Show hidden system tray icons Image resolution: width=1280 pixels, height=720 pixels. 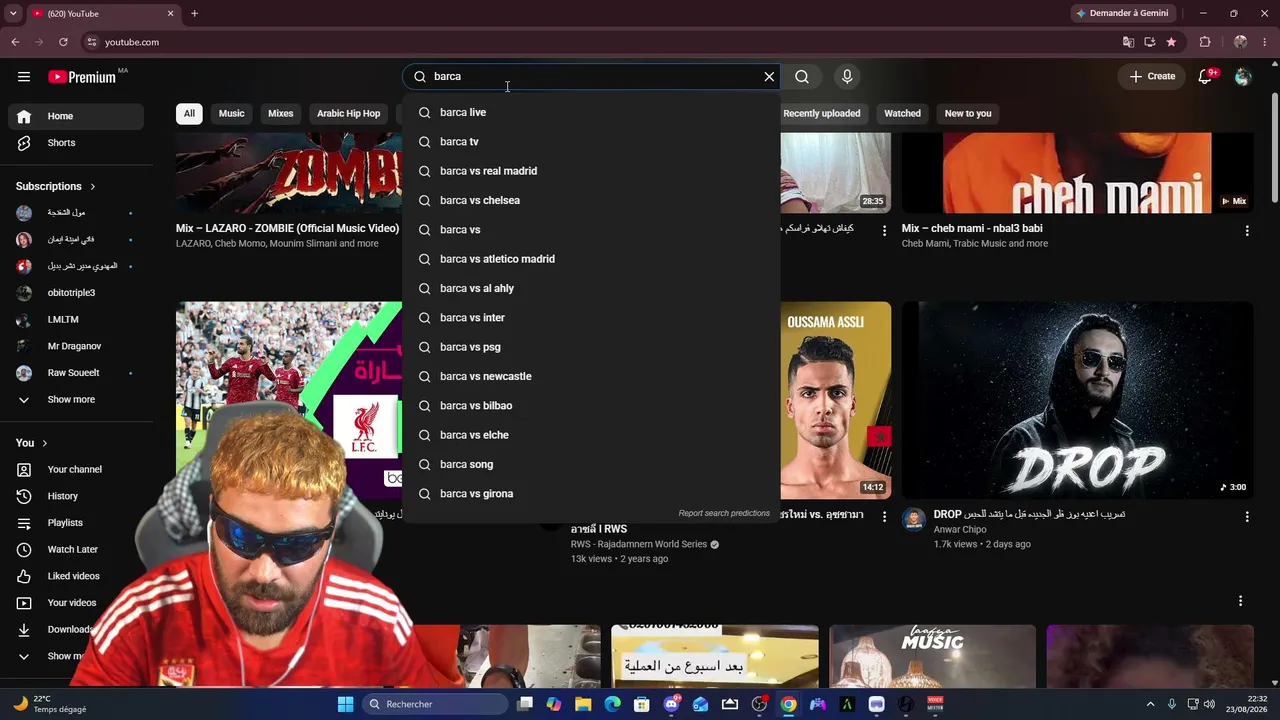(x=1150, y=704)
